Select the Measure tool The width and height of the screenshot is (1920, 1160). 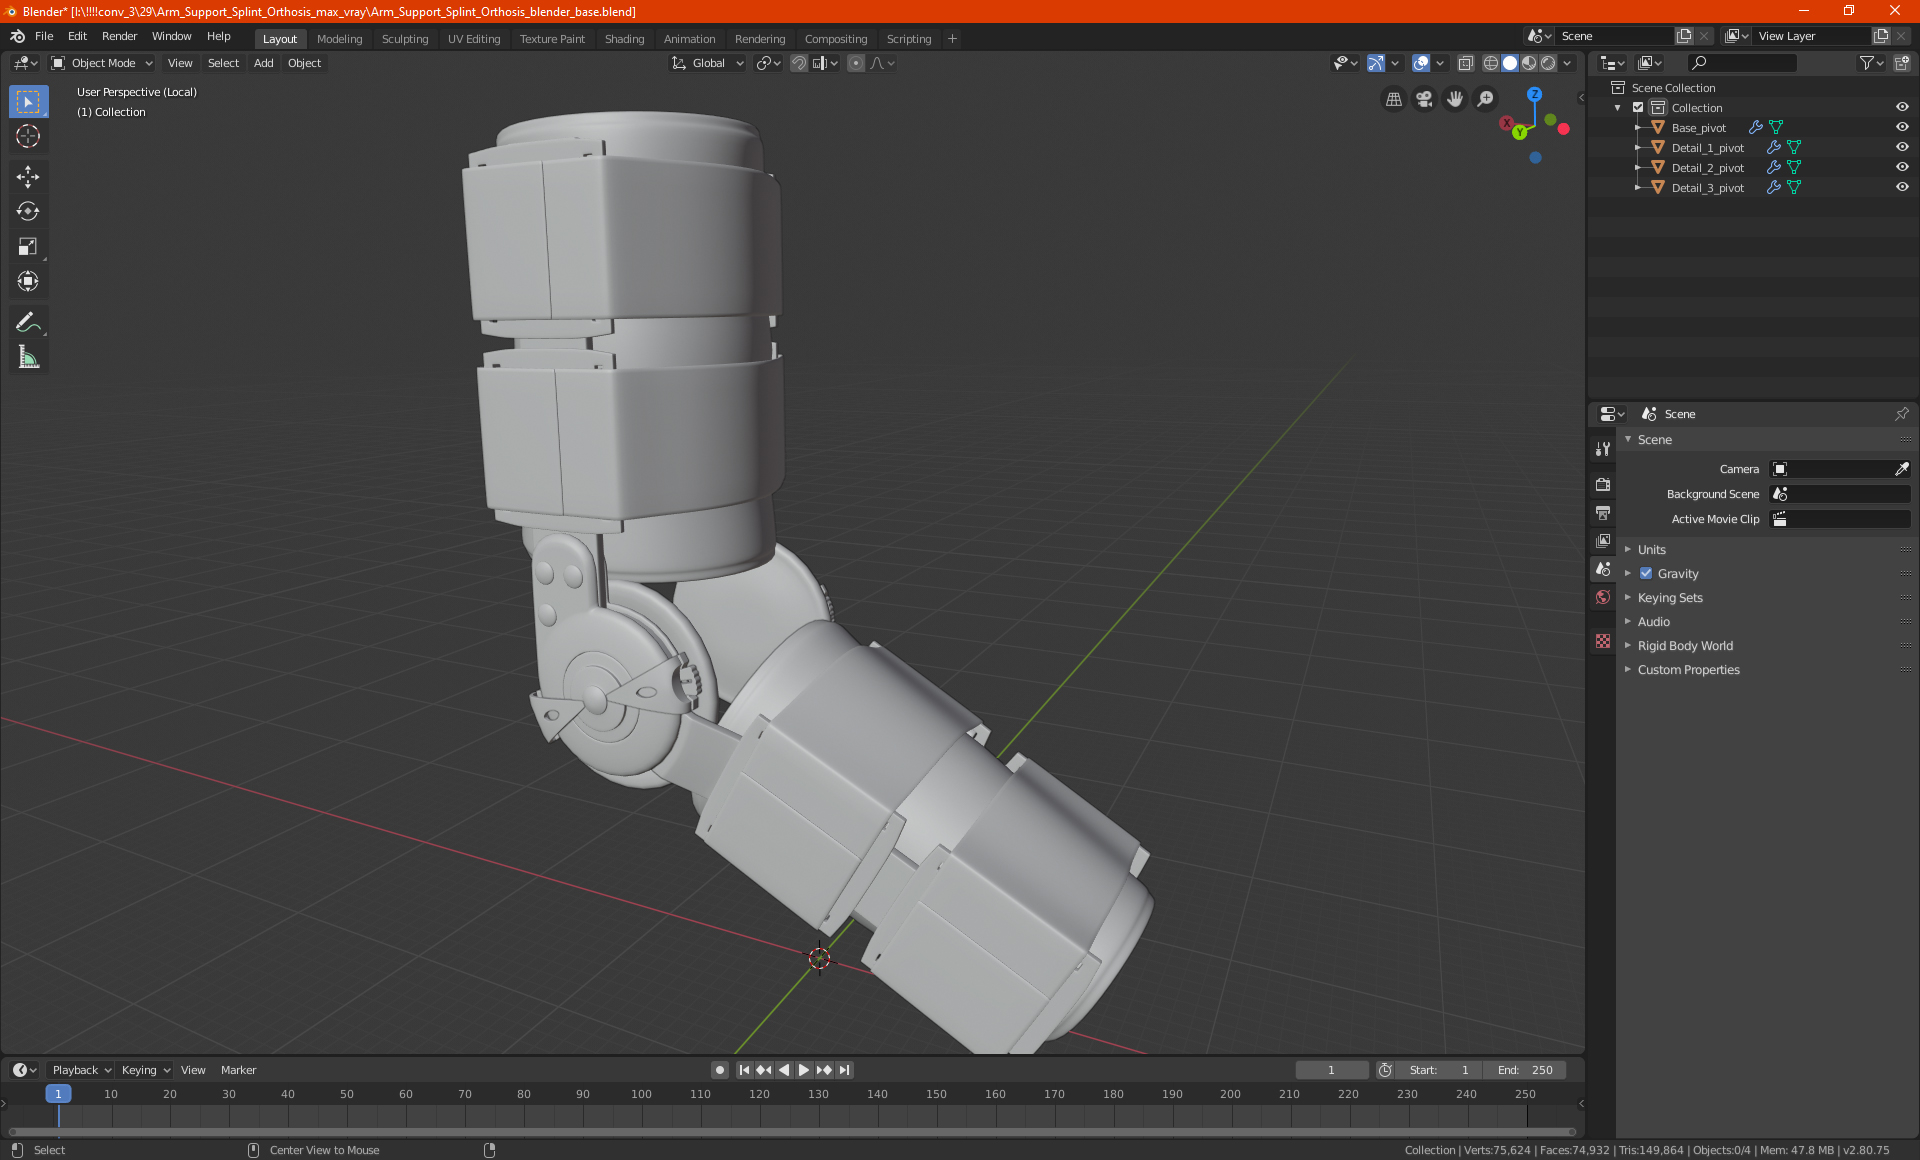[28, 357]
